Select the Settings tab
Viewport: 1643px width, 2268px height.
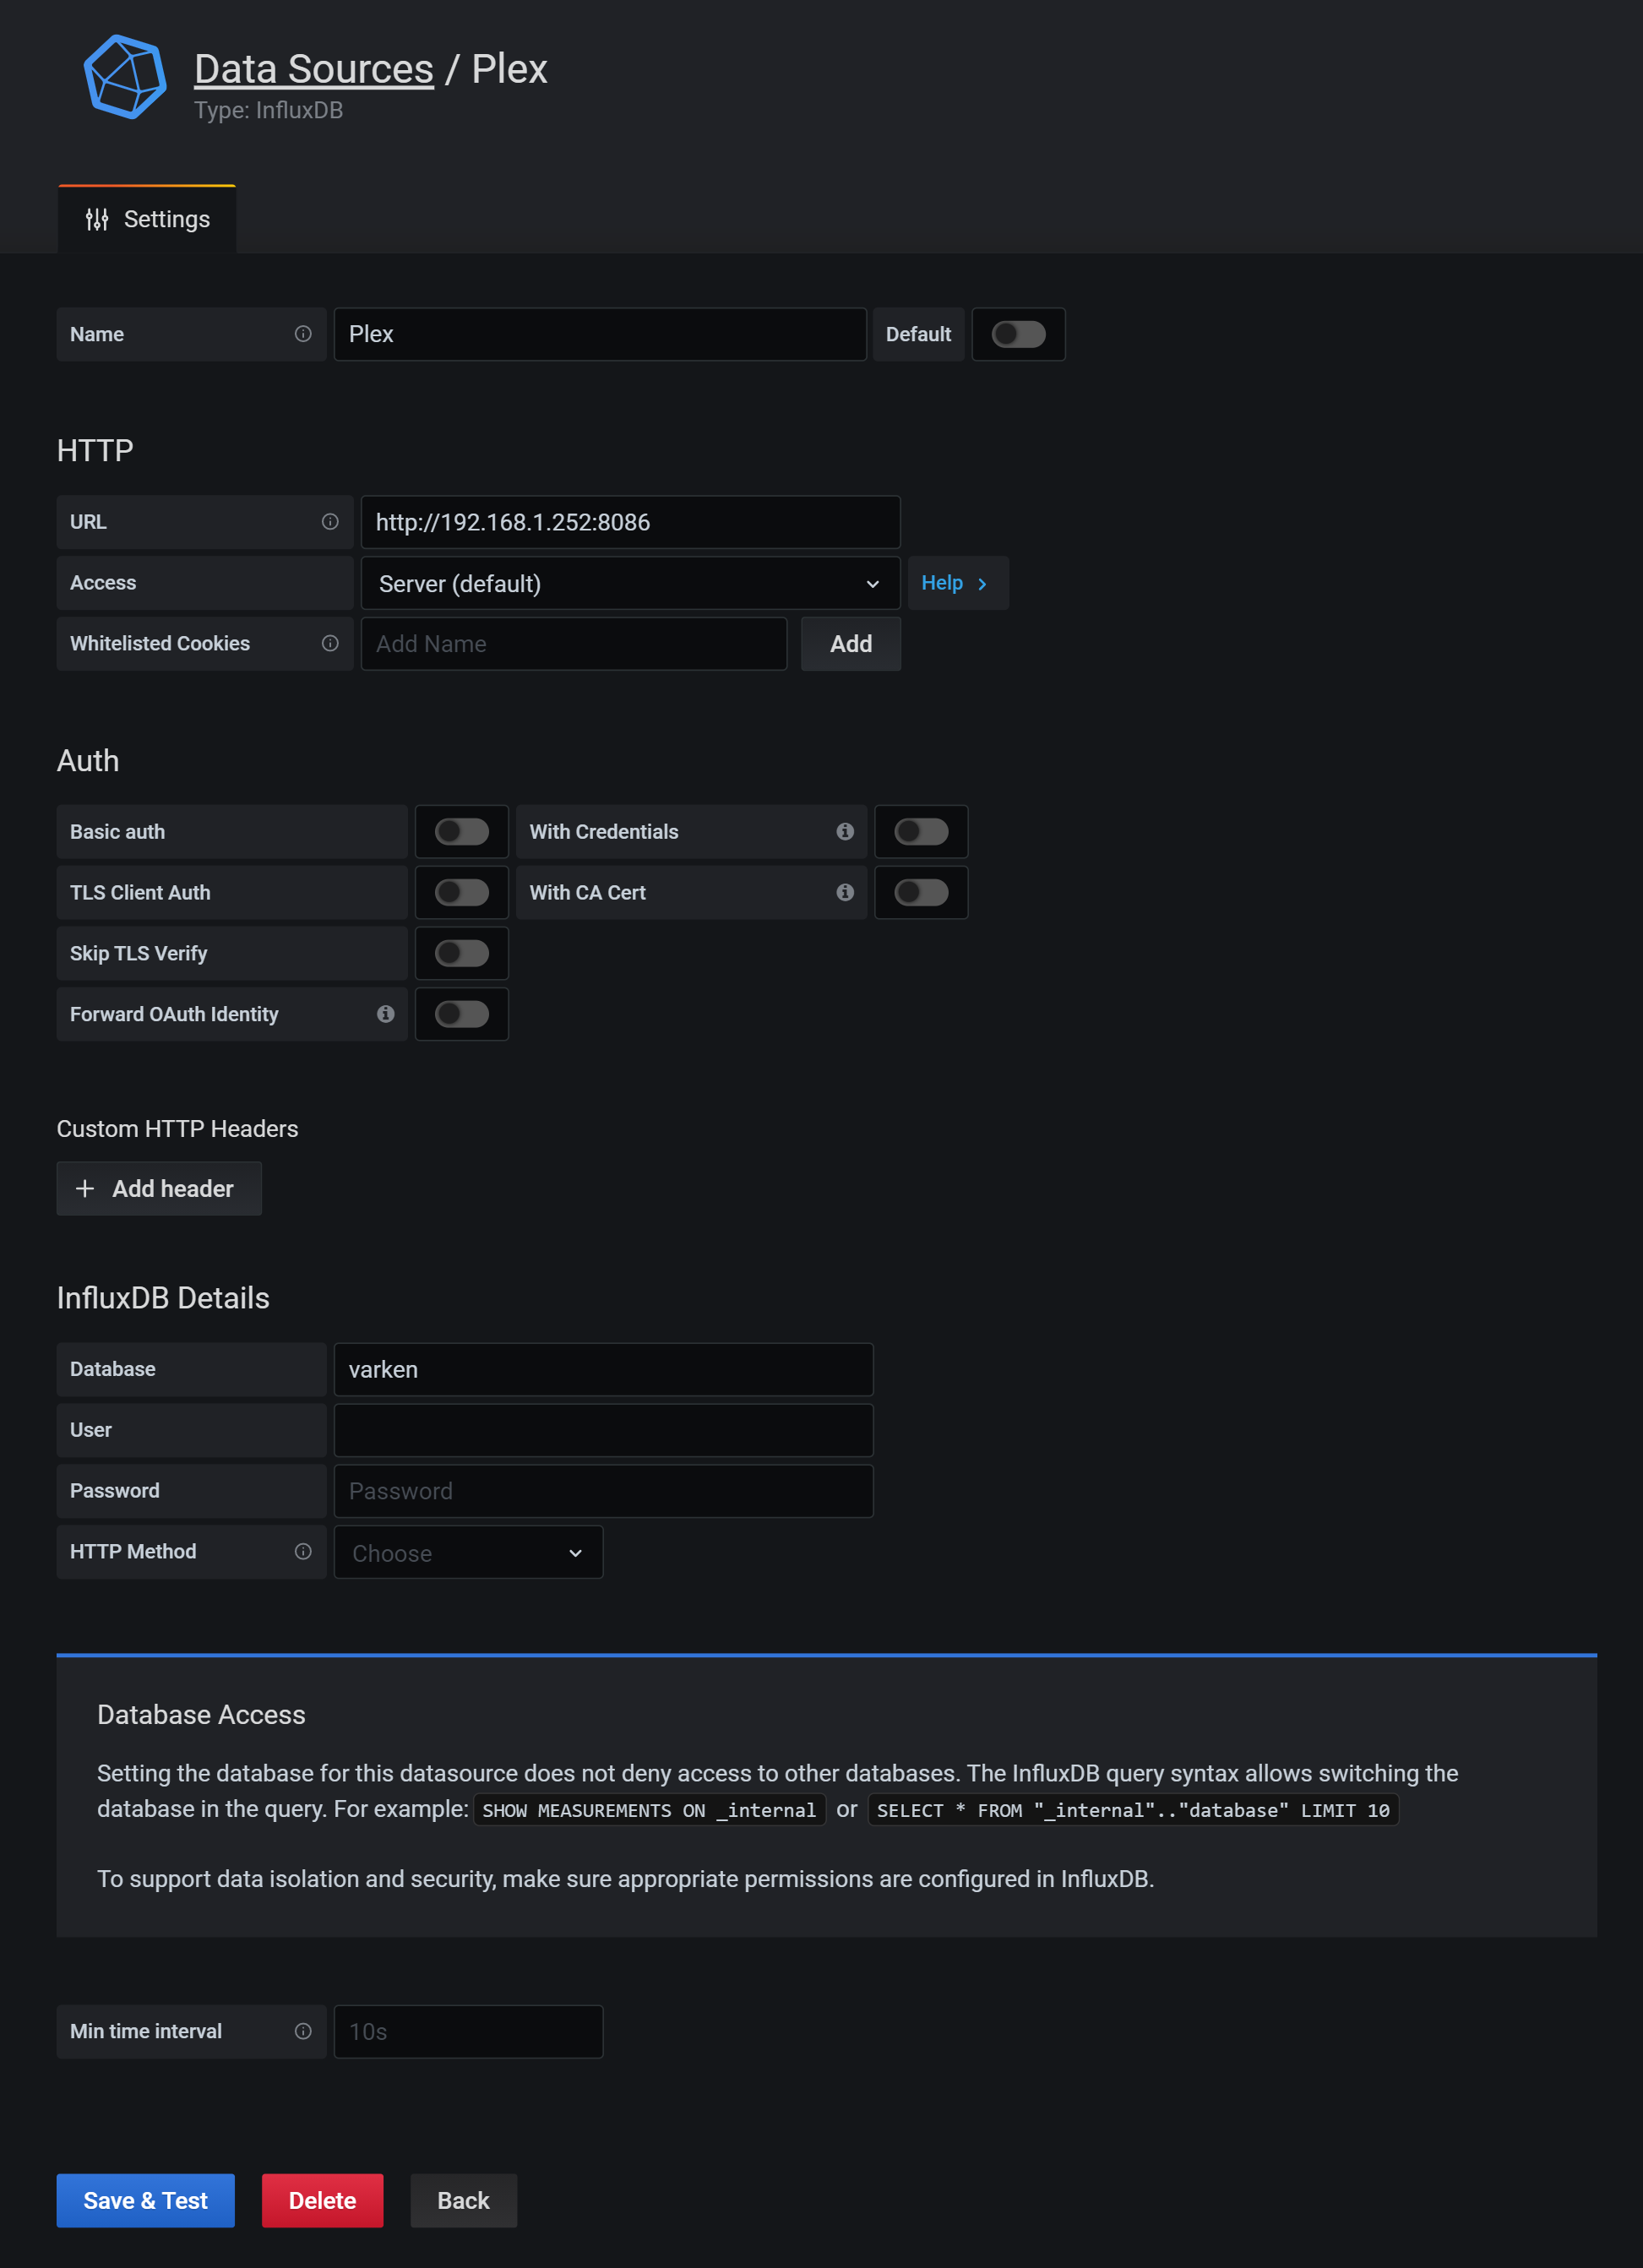148,219
